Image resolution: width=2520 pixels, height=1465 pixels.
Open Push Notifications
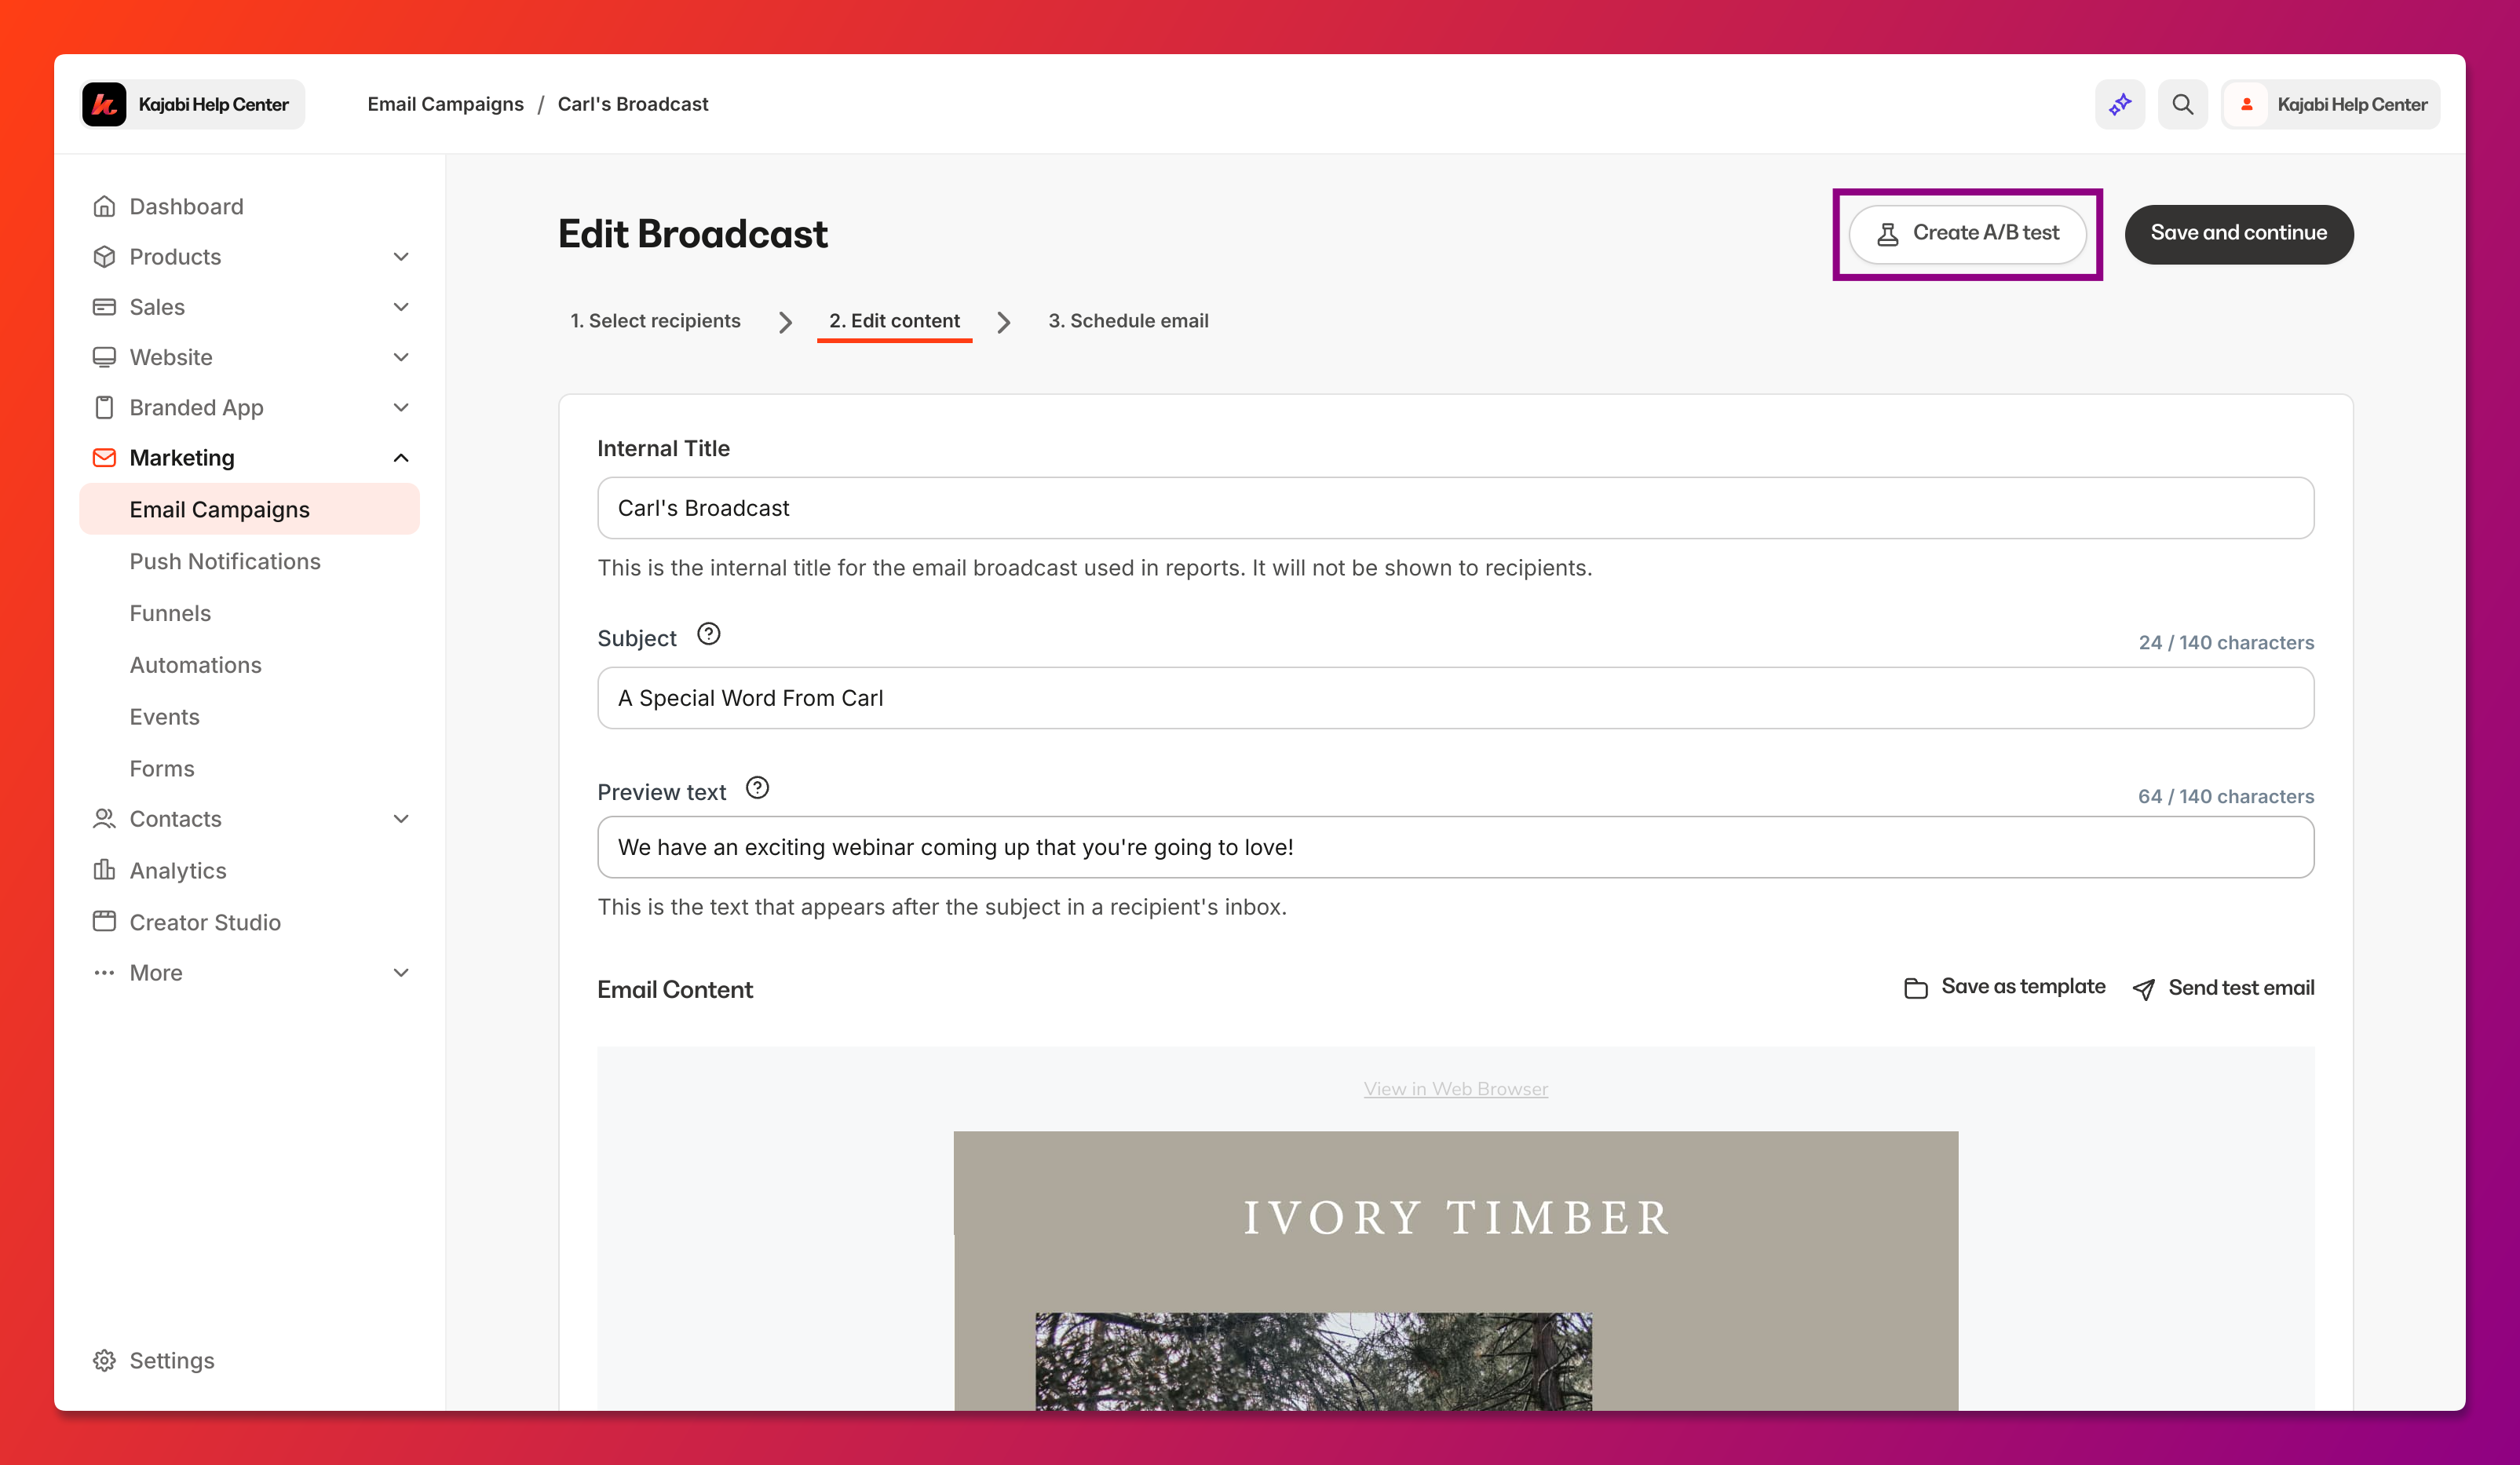pyautogui.click(x=225, y=561)
